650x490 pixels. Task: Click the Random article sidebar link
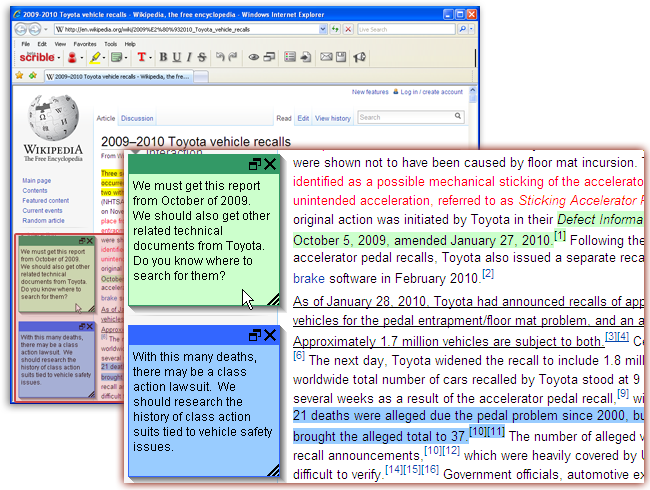43,221
